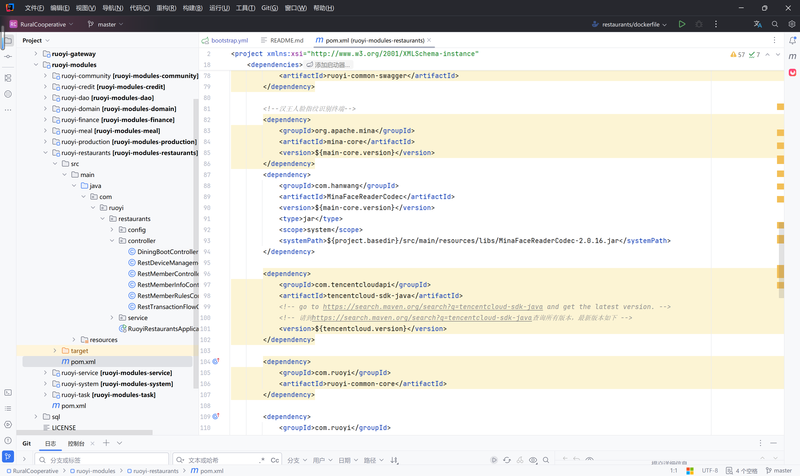Click the Refresh icon in Git log toolbar
This screenshot has width=800, height=476.
coord(507,460)
